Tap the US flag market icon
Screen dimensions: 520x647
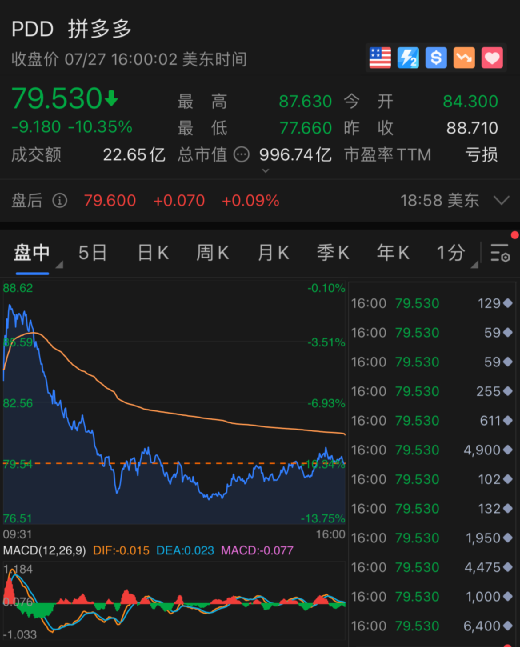pyautogui.click(x=380, y=58)
